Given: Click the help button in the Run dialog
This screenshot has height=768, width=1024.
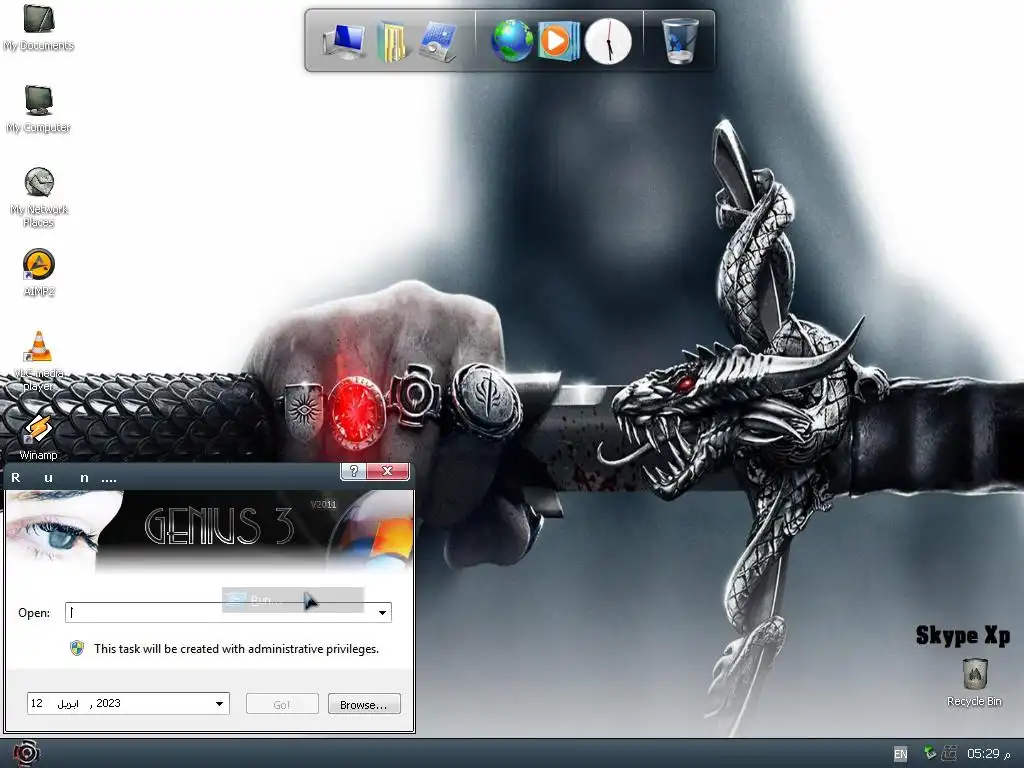Looking at the screenshot, I should (354, 471).
